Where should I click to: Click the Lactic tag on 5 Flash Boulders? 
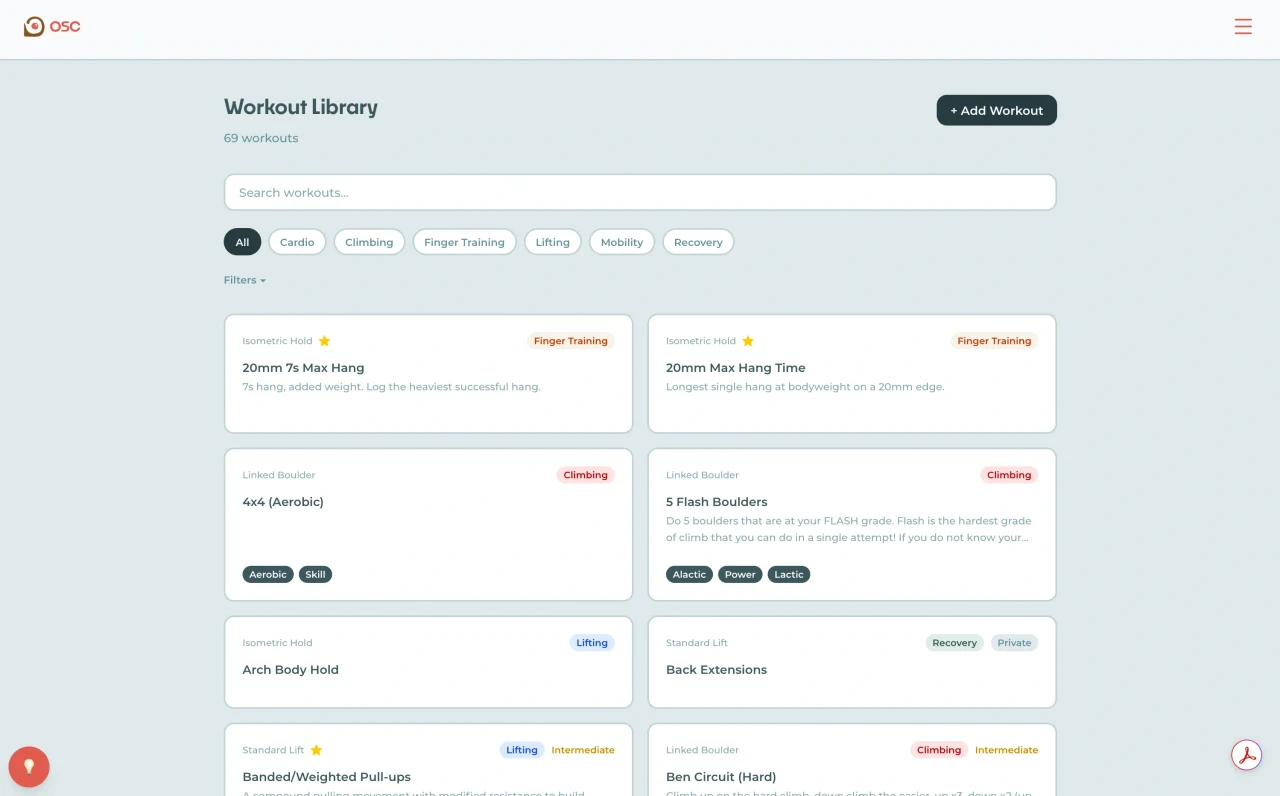[x=789, y=574]
